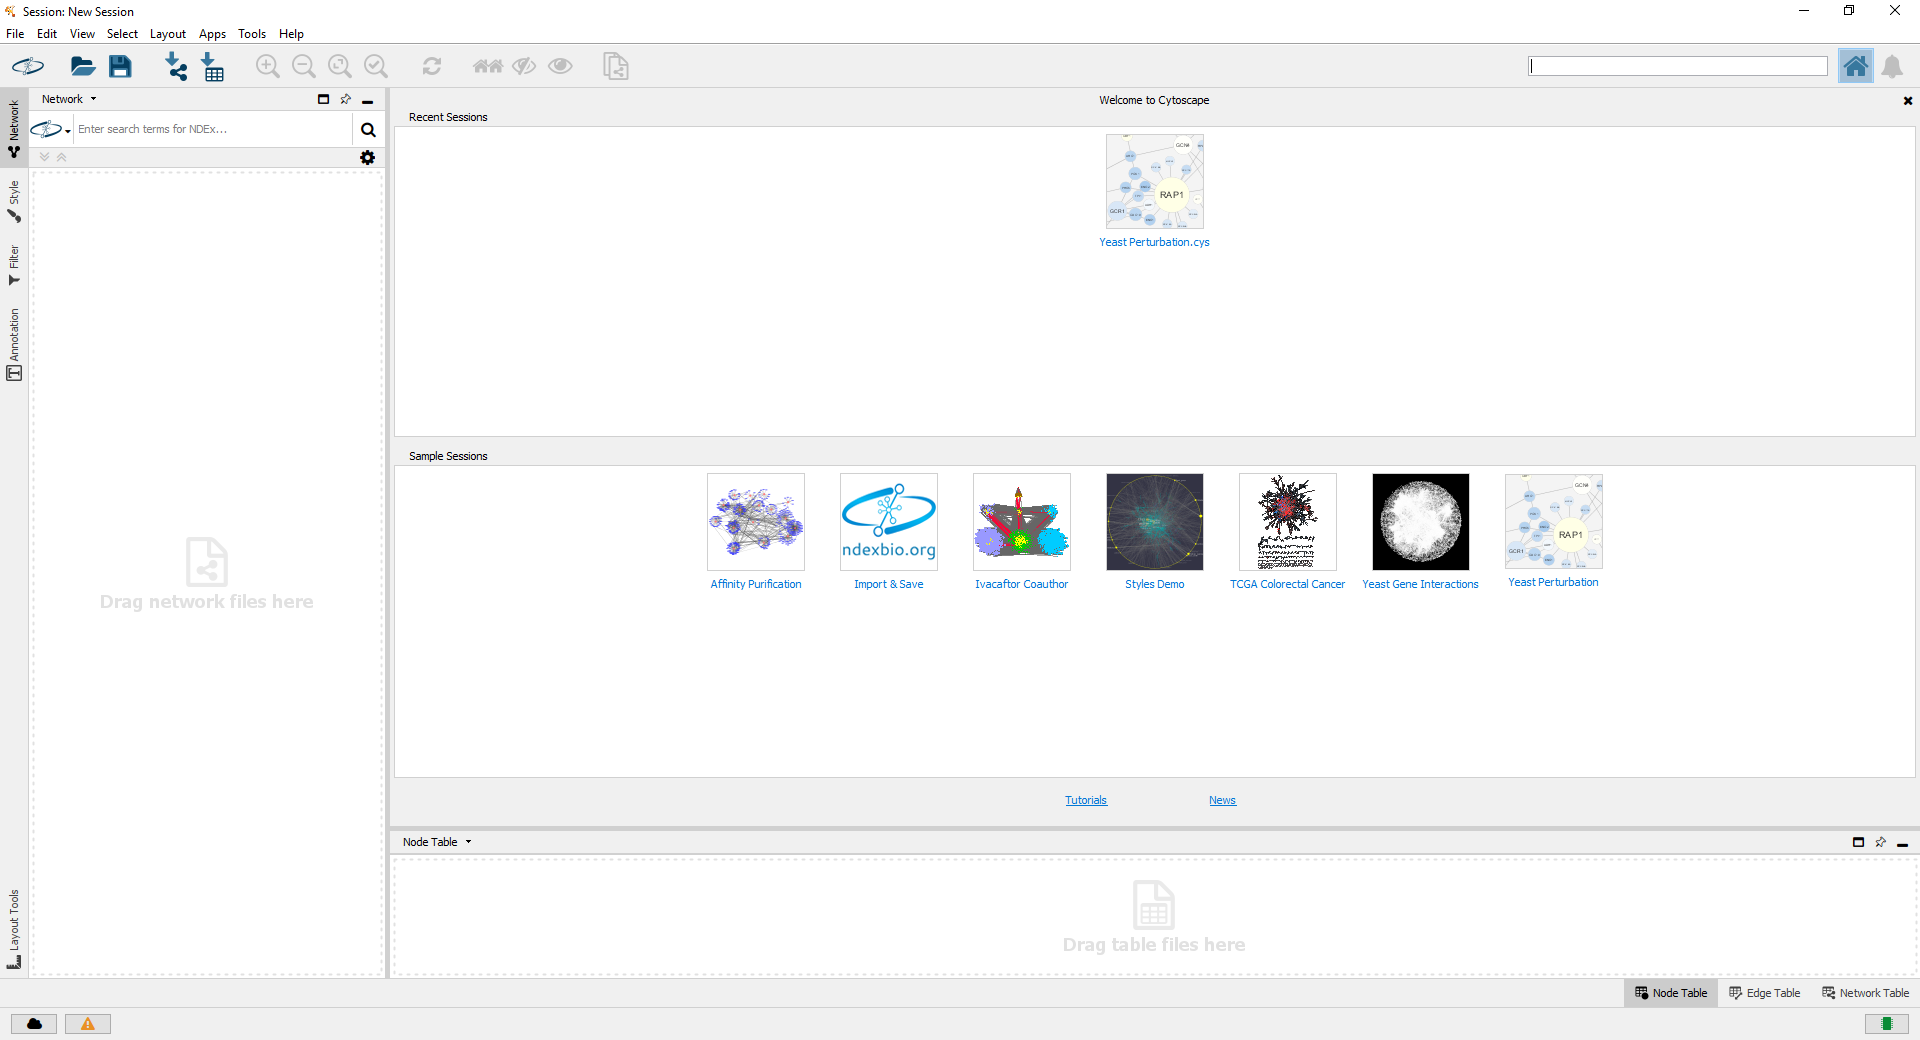
Task: Open the network panel settings gear
Action: 368,158
